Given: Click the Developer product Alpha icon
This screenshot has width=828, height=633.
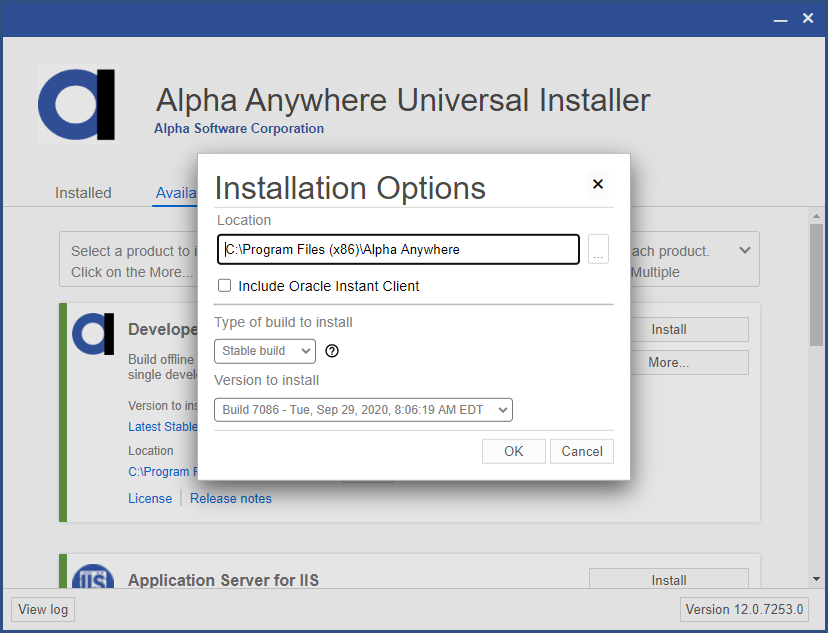Looking at the screenshot, I should pos(93,334).
